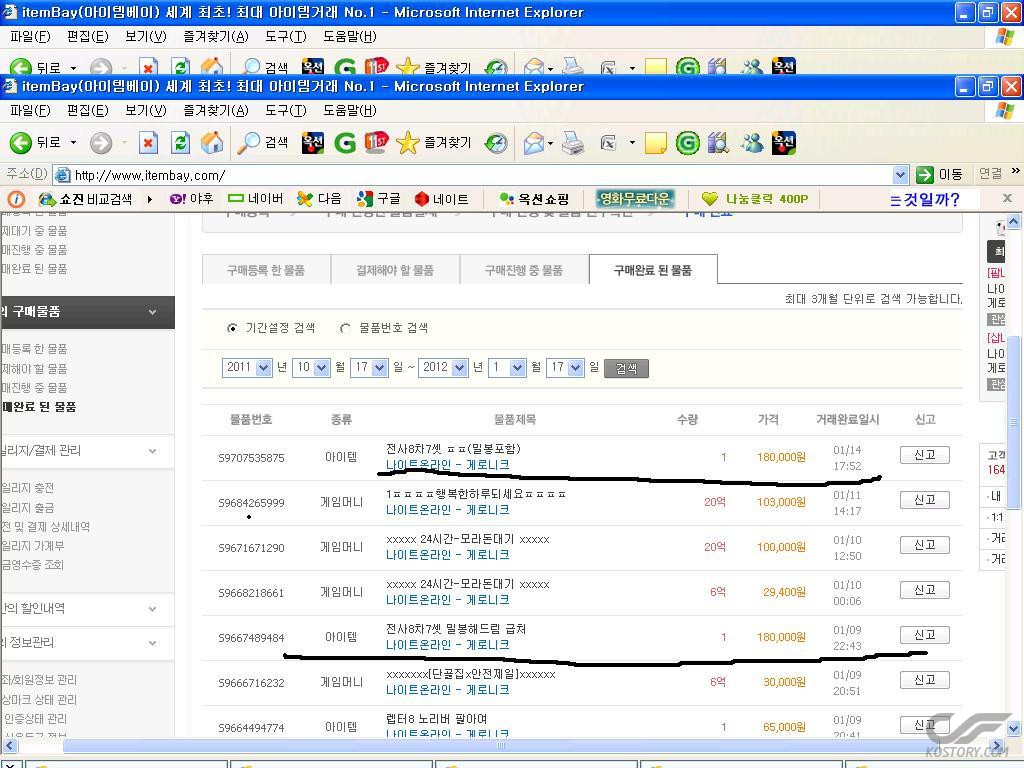This screenshot has height=768, width=1024.
Task: Click 신고 for item 59671671290
Action: tap(925, 545)
